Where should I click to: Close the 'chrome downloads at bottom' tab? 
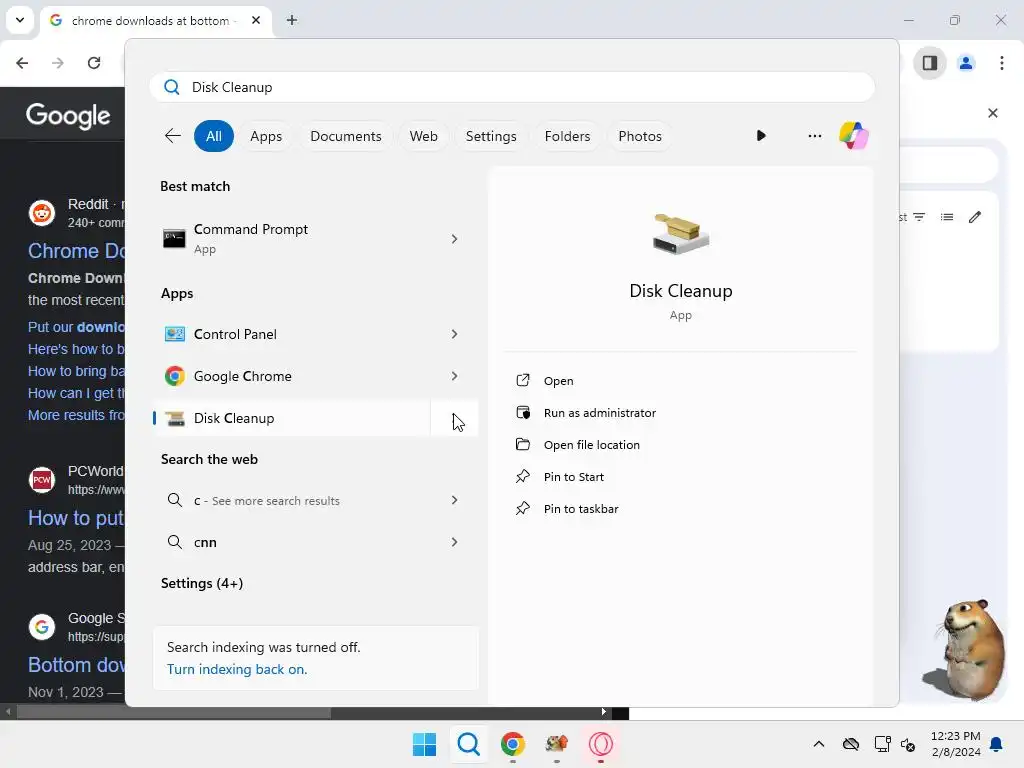[x=256, y=20]
